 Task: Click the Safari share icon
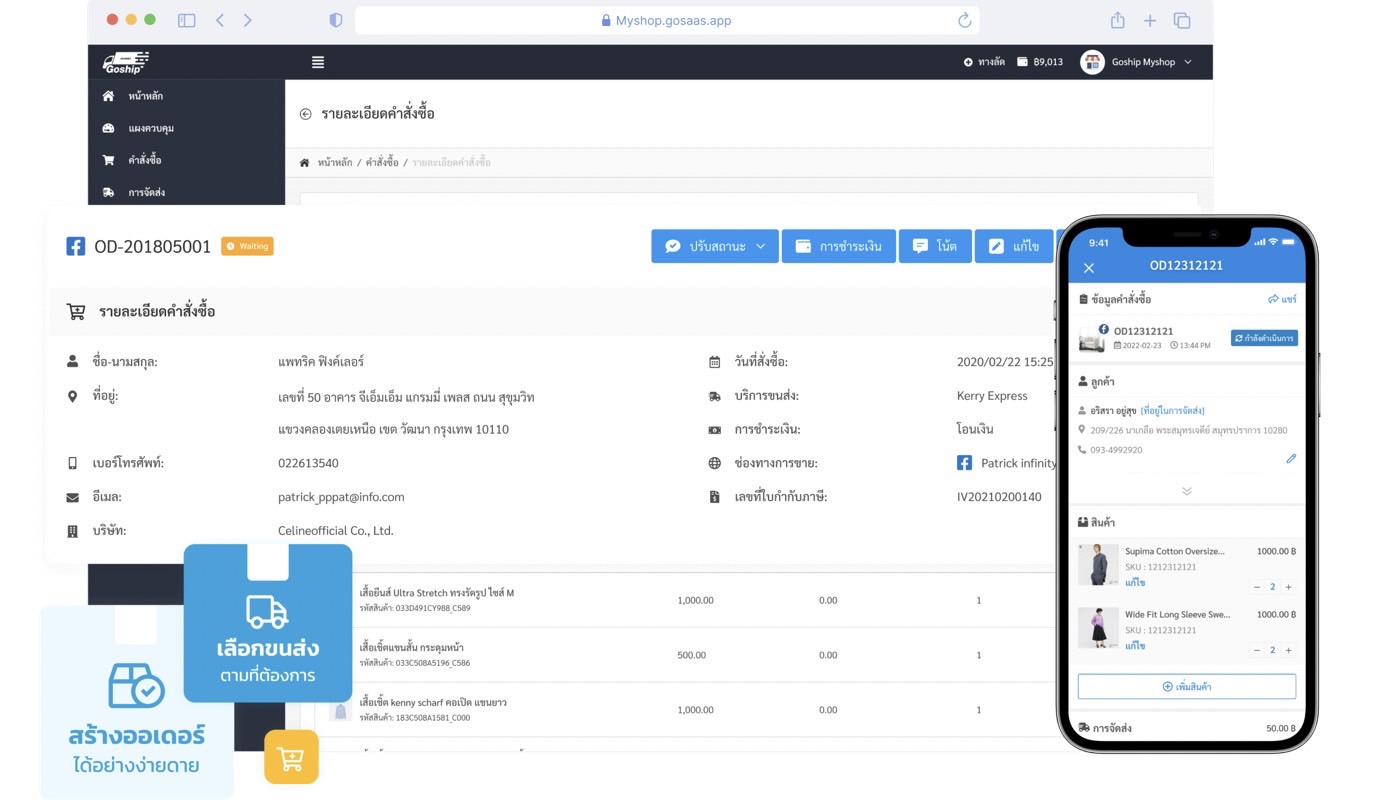tap(1117, 20)
